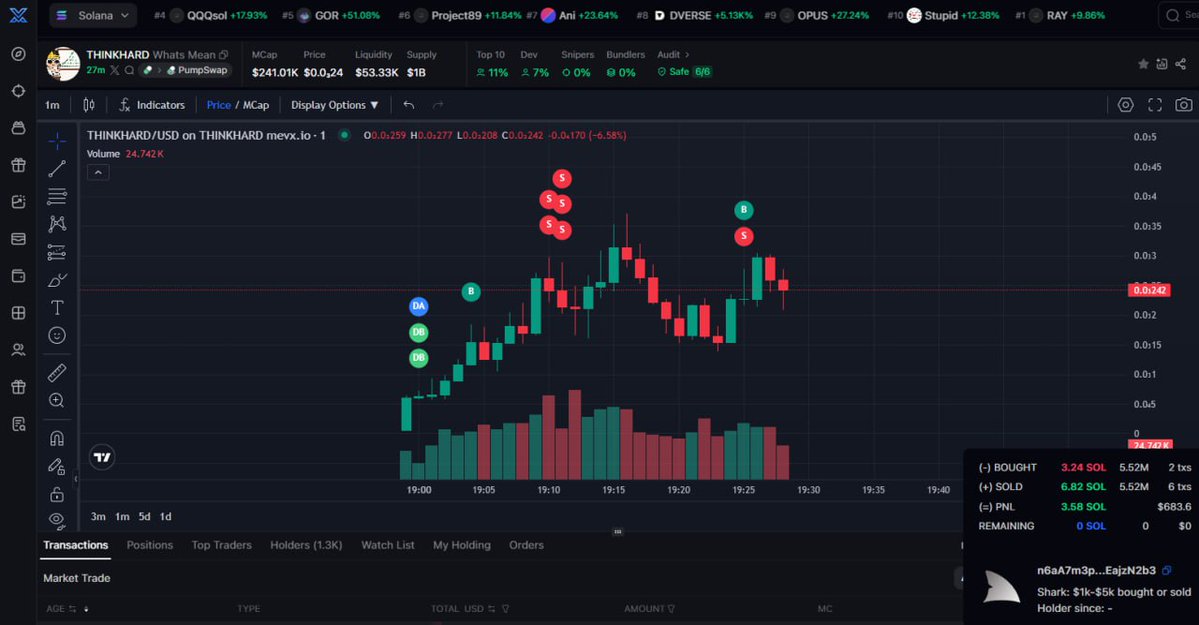The height and width of the screenshot is (625, 1199).
Task: Open the emoji icons tool
Action: [57, 335]
